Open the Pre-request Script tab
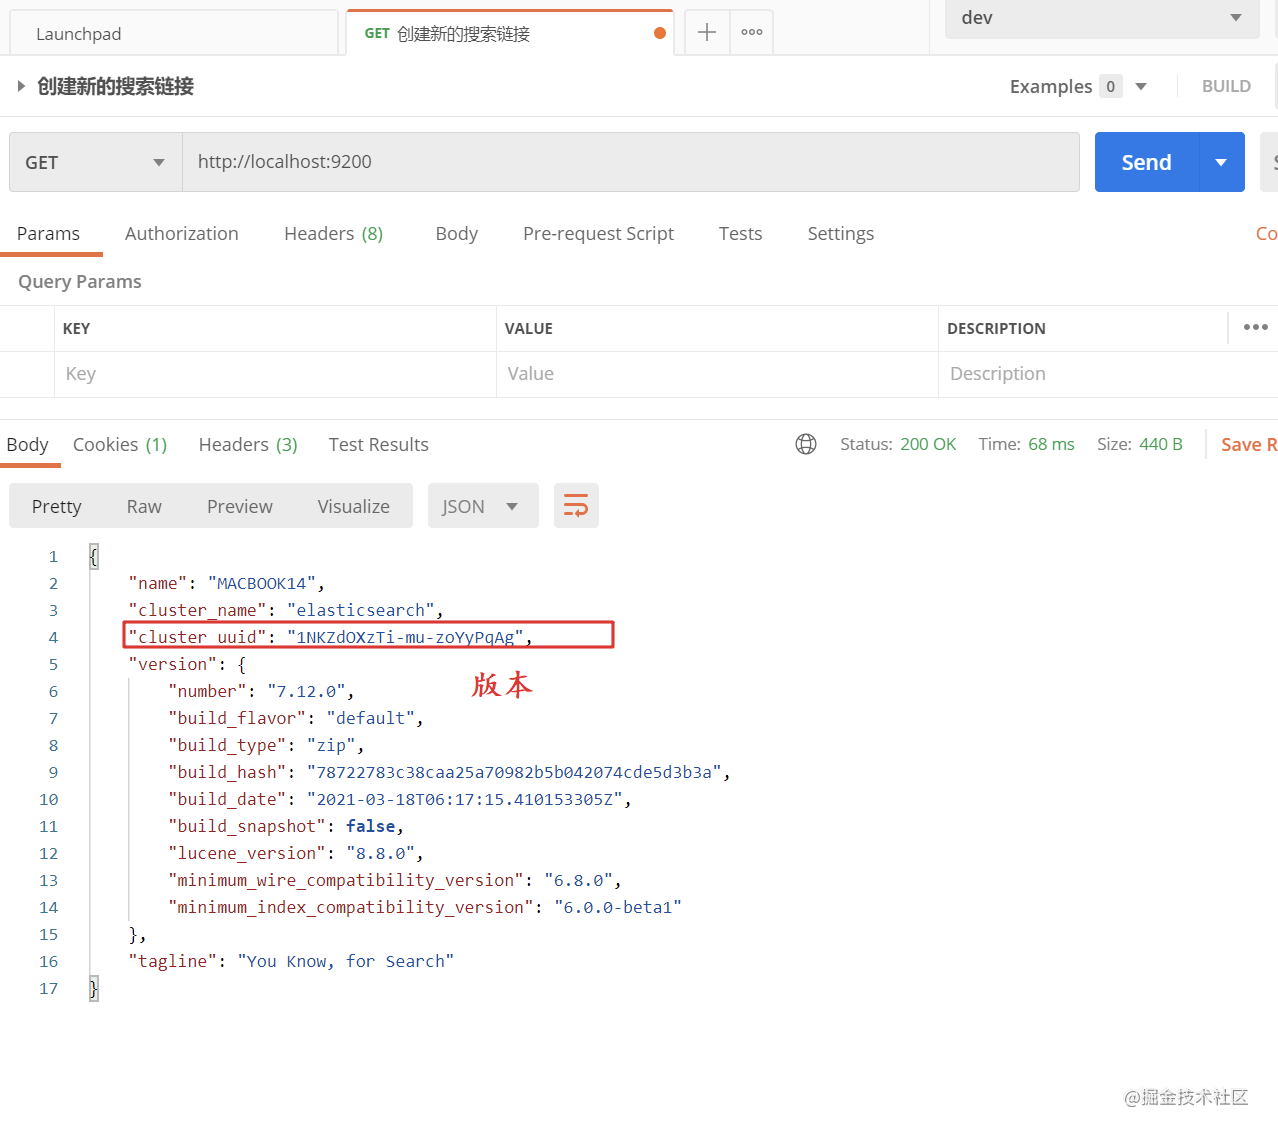This screenshot has width=1278, height=1136. [598, 233]
